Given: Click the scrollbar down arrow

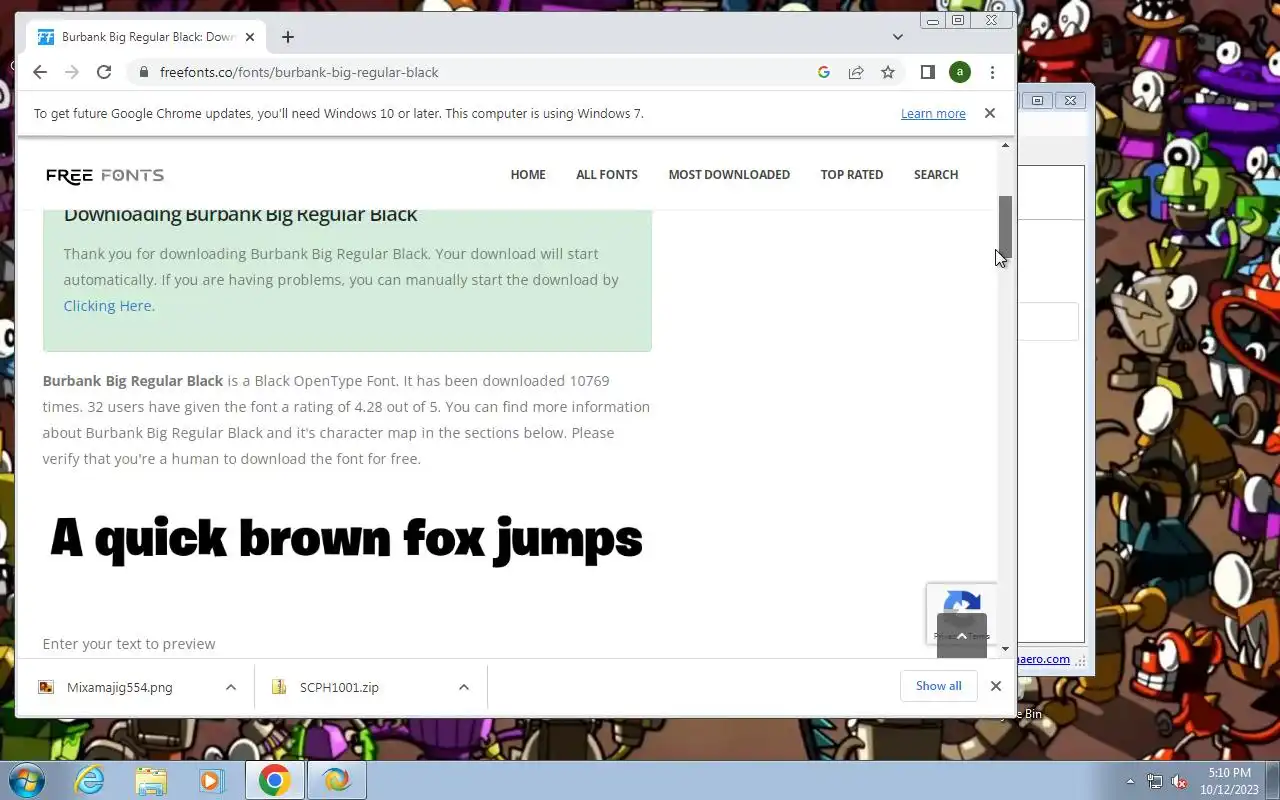Looking at the screenshot, I should 1006,649.
